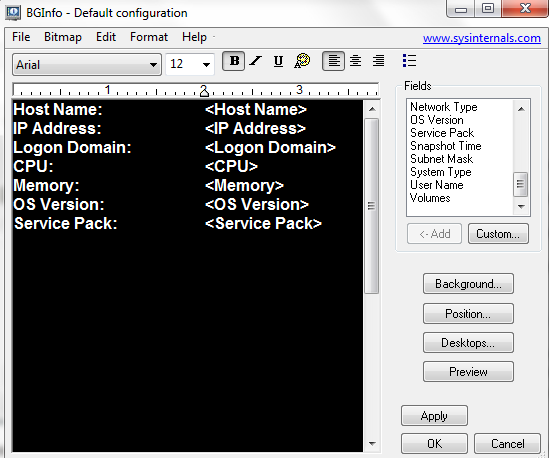The image size is (549, 458).
Task: Click the ruler tab stop marker at 2
Action: click(x=204, y=92)
